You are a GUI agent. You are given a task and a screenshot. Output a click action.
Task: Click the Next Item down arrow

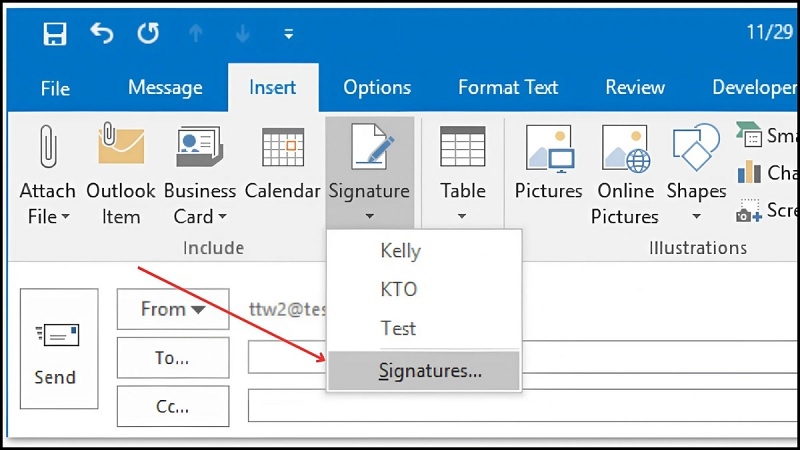point(243,34)
